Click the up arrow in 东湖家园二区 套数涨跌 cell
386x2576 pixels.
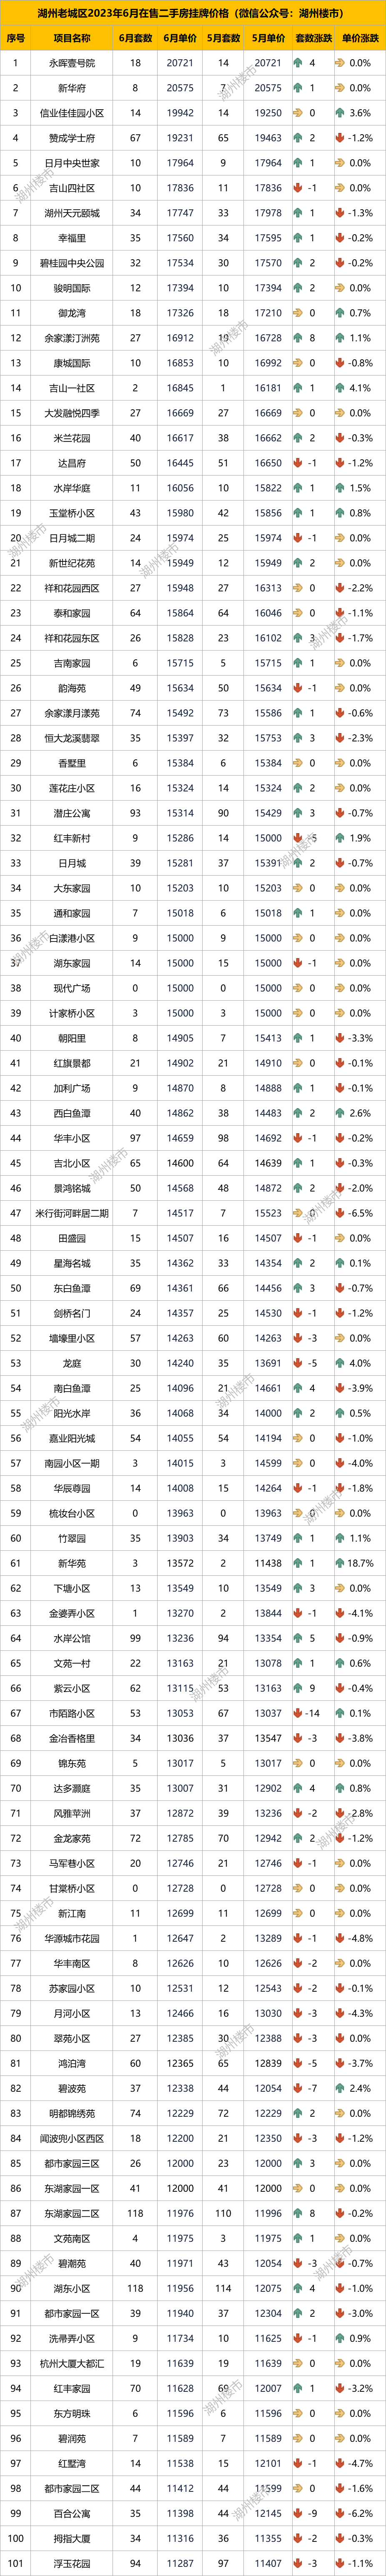298,2213
